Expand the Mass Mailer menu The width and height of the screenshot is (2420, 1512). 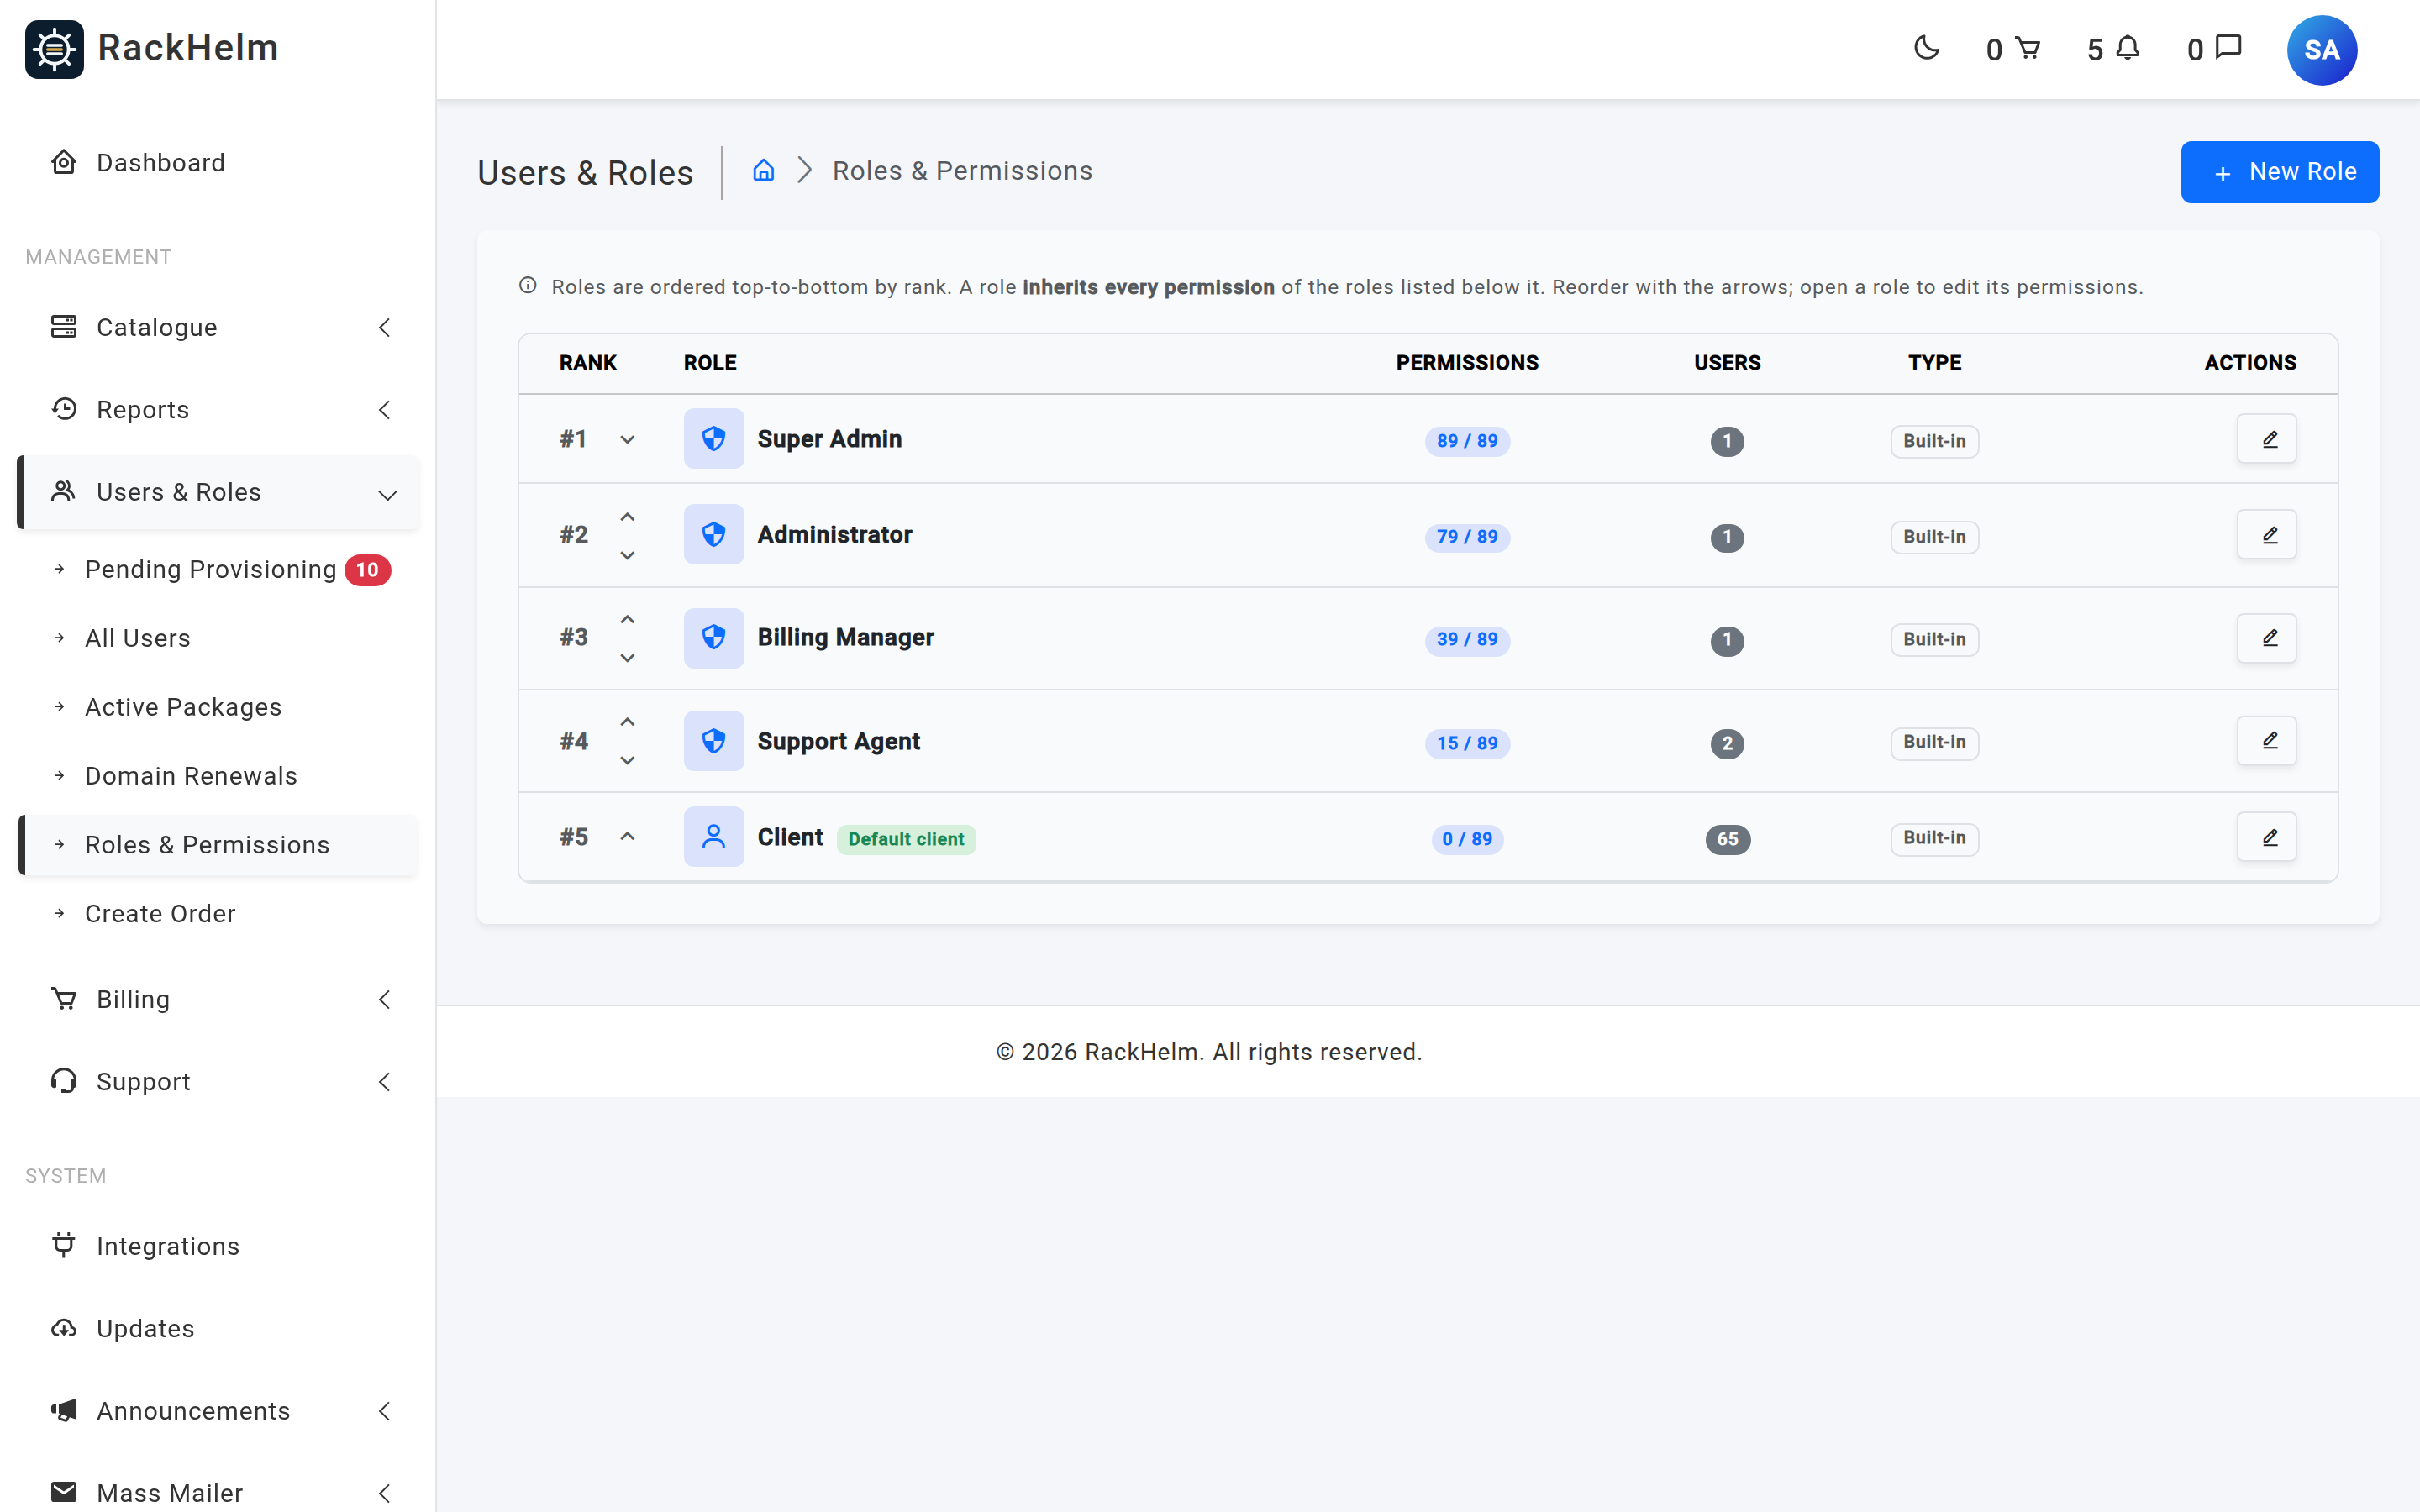[x=218, y=1493]
